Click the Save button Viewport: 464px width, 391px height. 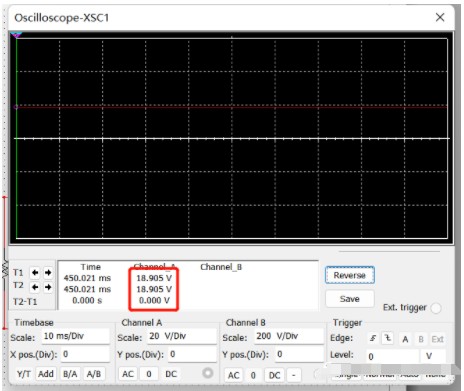pyautogui.click(x=350, y=299)
